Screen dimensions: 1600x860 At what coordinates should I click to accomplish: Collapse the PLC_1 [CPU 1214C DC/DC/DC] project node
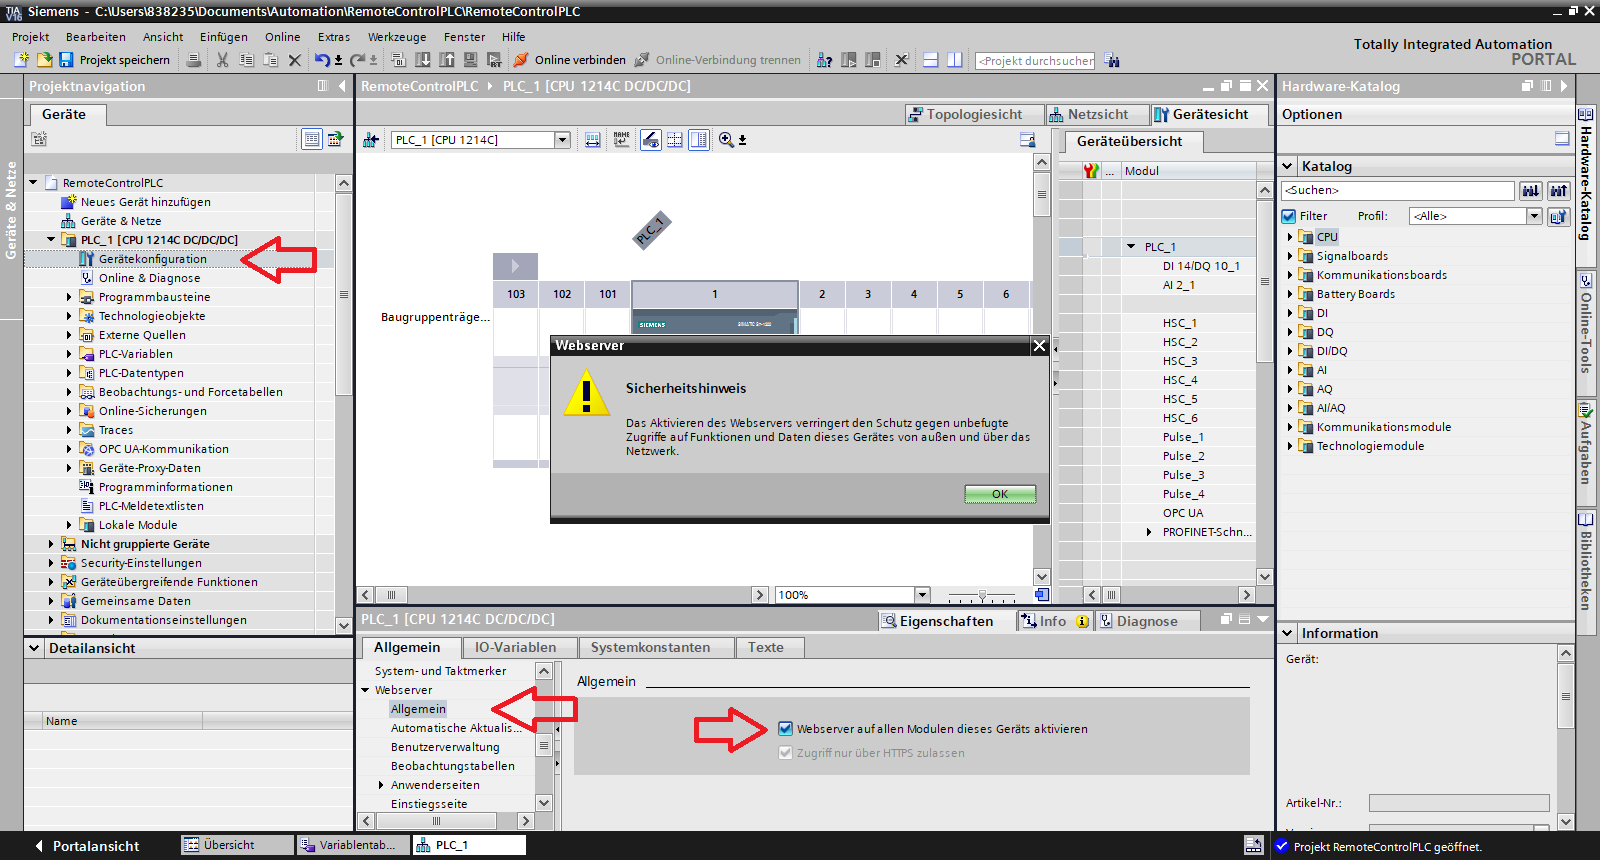tap(51, 240)
